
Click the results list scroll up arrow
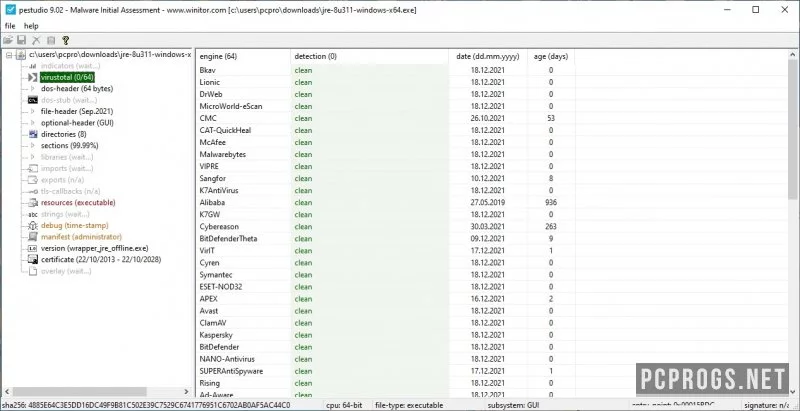793,55
